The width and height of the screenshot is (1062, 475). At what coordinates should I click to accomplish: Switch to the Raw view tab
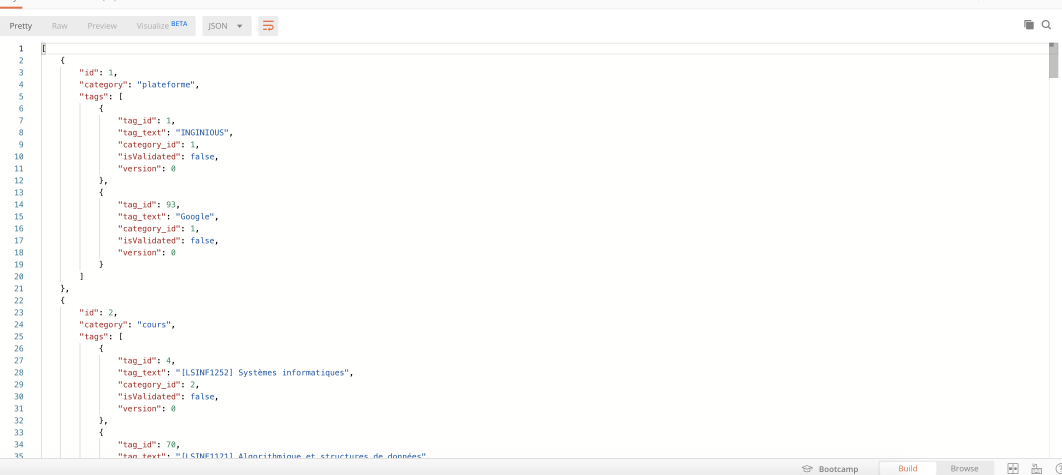60,26
